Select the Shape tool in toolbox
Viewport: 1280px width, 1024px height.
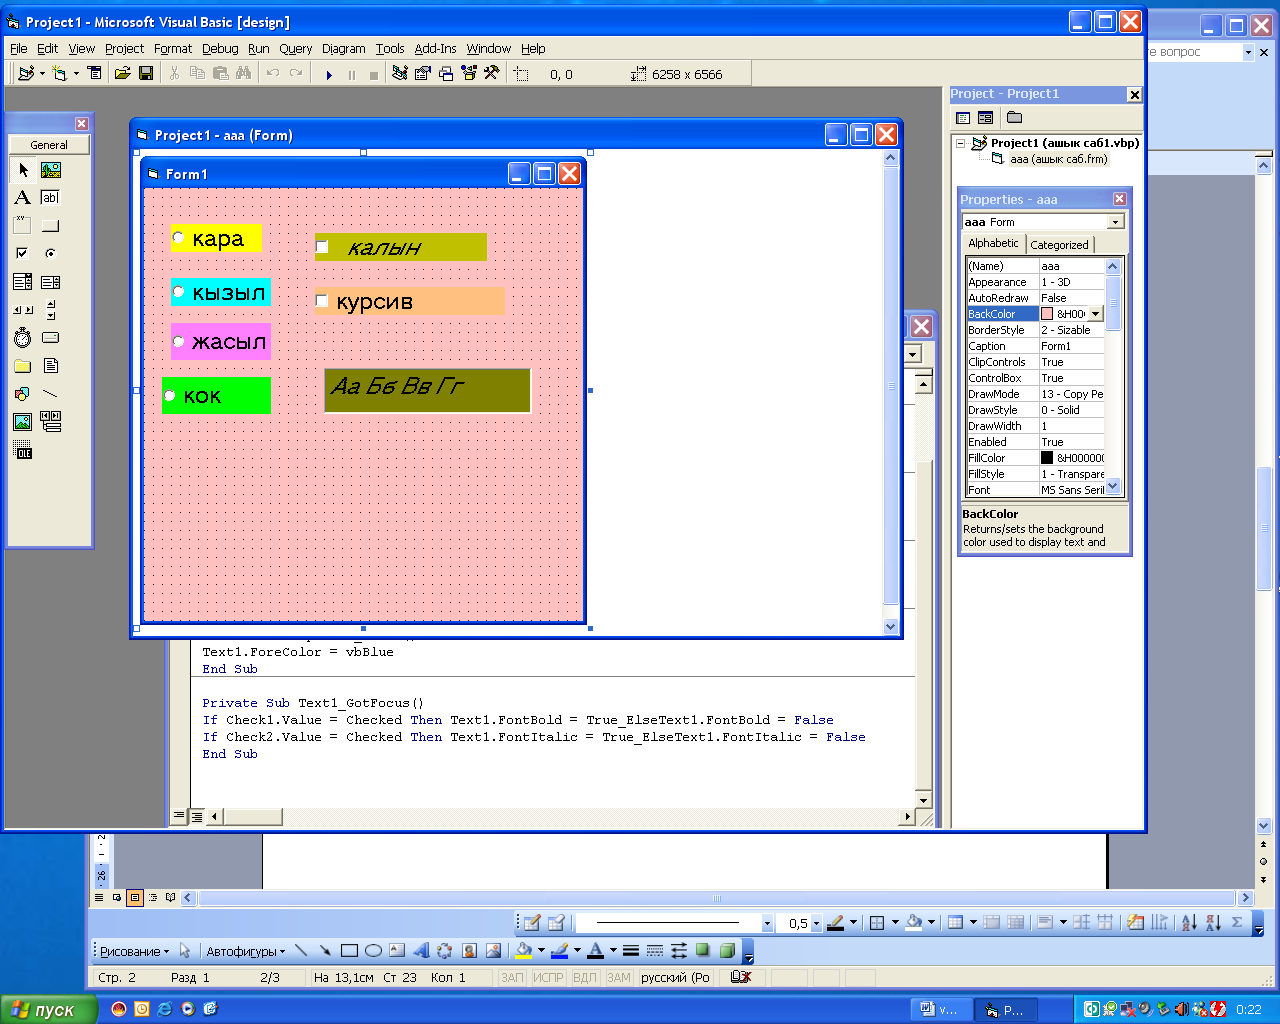tap(23, 394)
